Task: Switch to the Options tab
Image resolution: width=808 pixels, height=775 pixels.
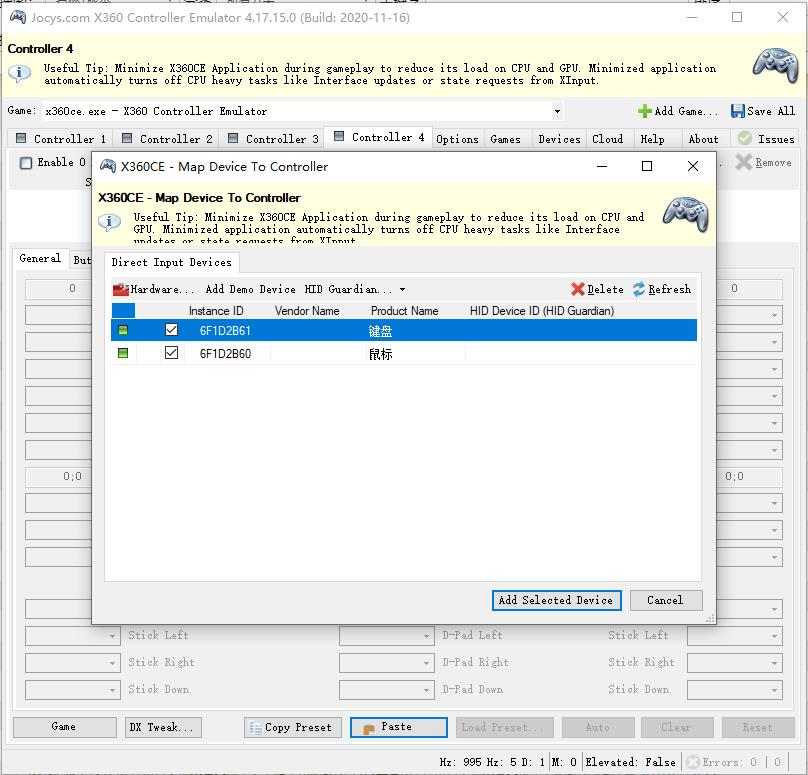Action: tap(458, 139)
